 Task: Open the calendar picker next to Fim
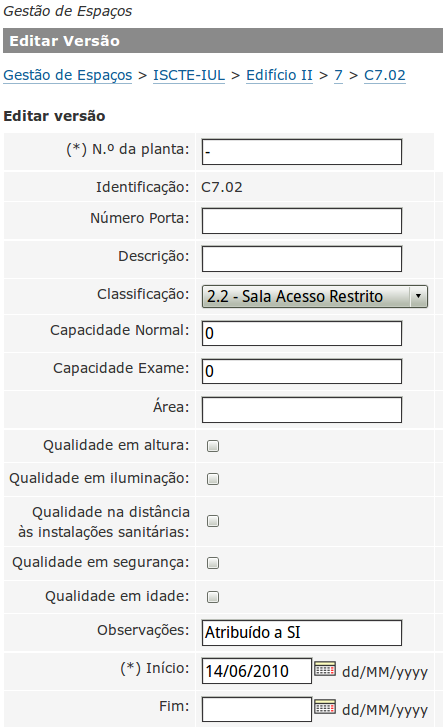(x=325, y=707)
